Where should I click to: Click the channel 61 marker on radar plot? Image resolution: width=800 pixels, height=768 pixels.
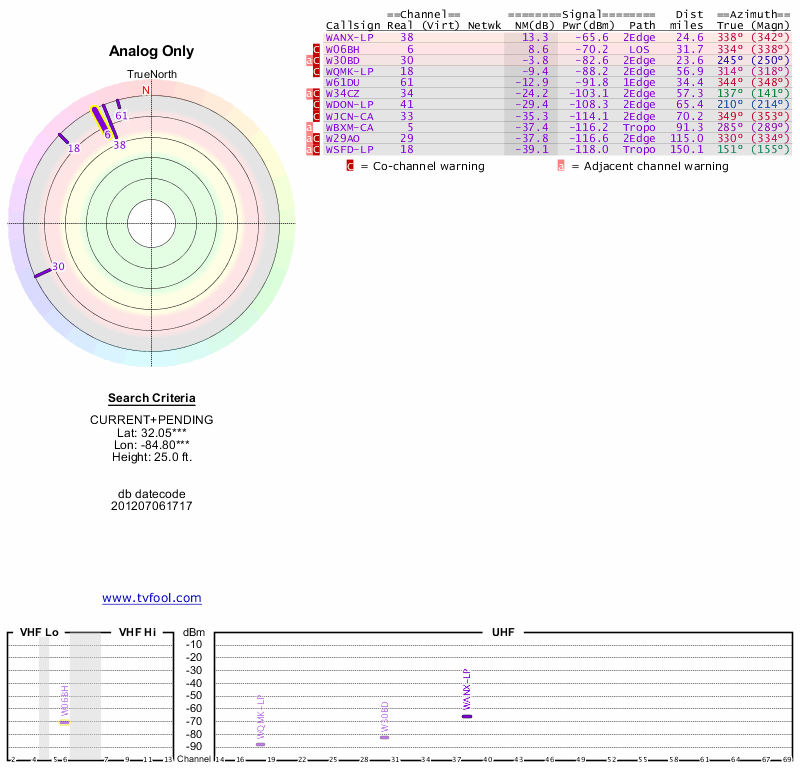[118, 104]
